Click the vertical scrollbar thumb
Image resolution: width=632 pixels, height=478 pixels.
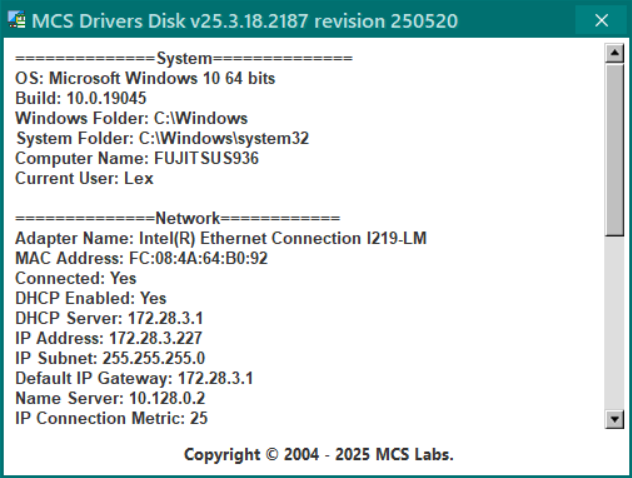[615, 150]
